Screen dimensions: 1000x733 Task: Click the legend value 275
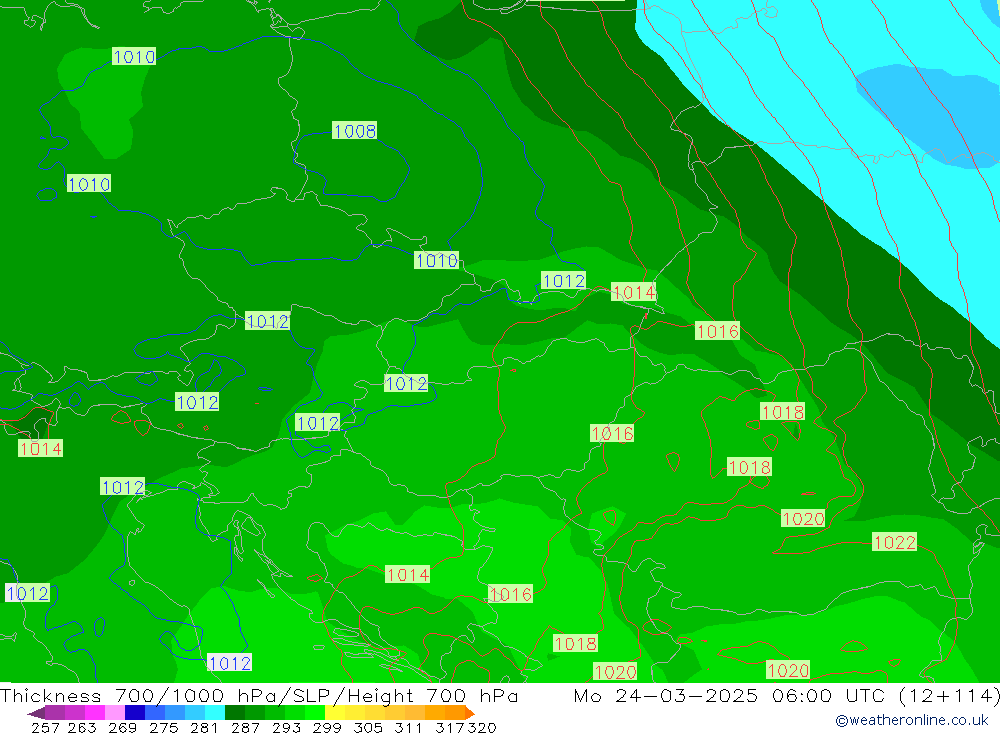tap(163, 727)
